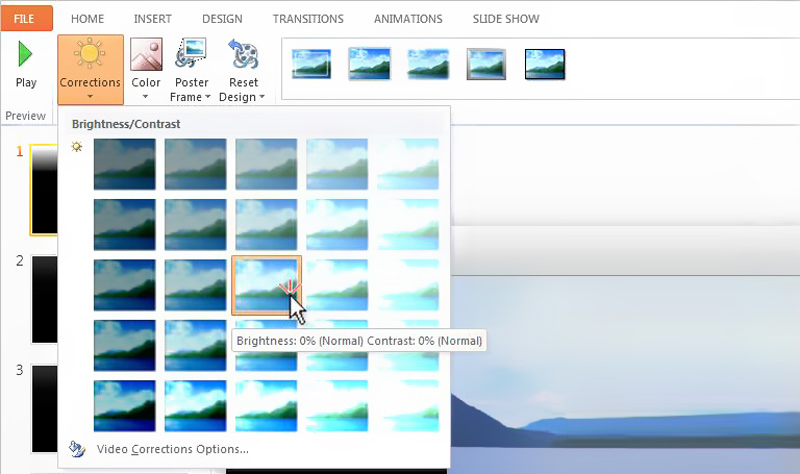800x474 pixels.
Task: Open the DESIGN ribbon tab
Action: (222, 19)
